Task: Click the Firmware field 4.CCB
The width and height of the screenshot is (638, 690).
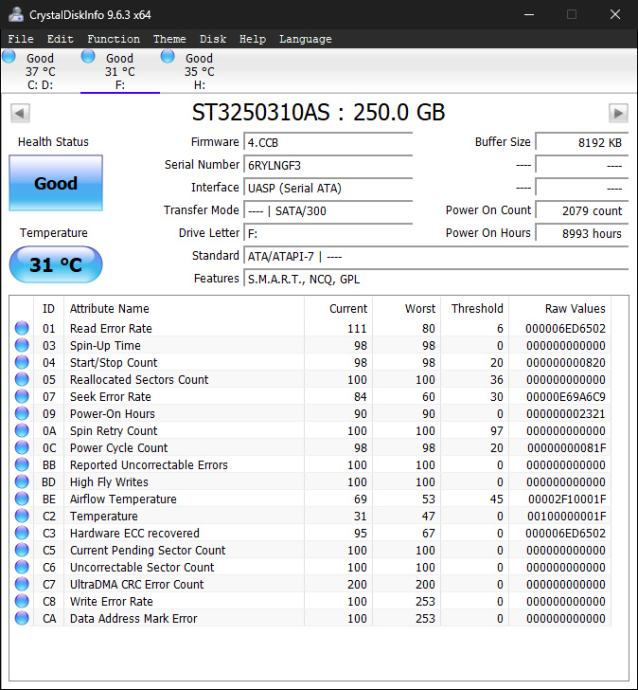Action: coord(328,143)
